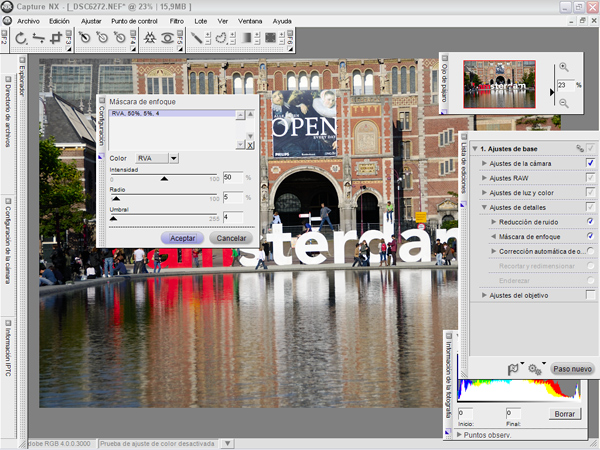Viewport: 600px width, 450px height.
Task: Open the flag version icon in edit list
Action: pos(513,369)
